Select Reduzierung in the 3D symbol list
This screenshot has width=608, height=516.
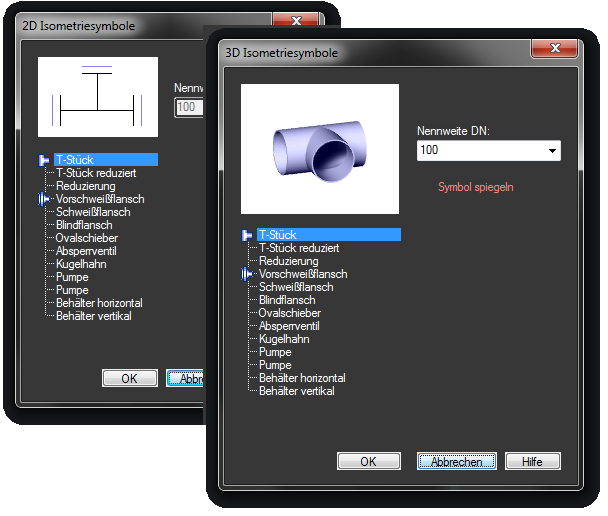(x=288, y=261)
